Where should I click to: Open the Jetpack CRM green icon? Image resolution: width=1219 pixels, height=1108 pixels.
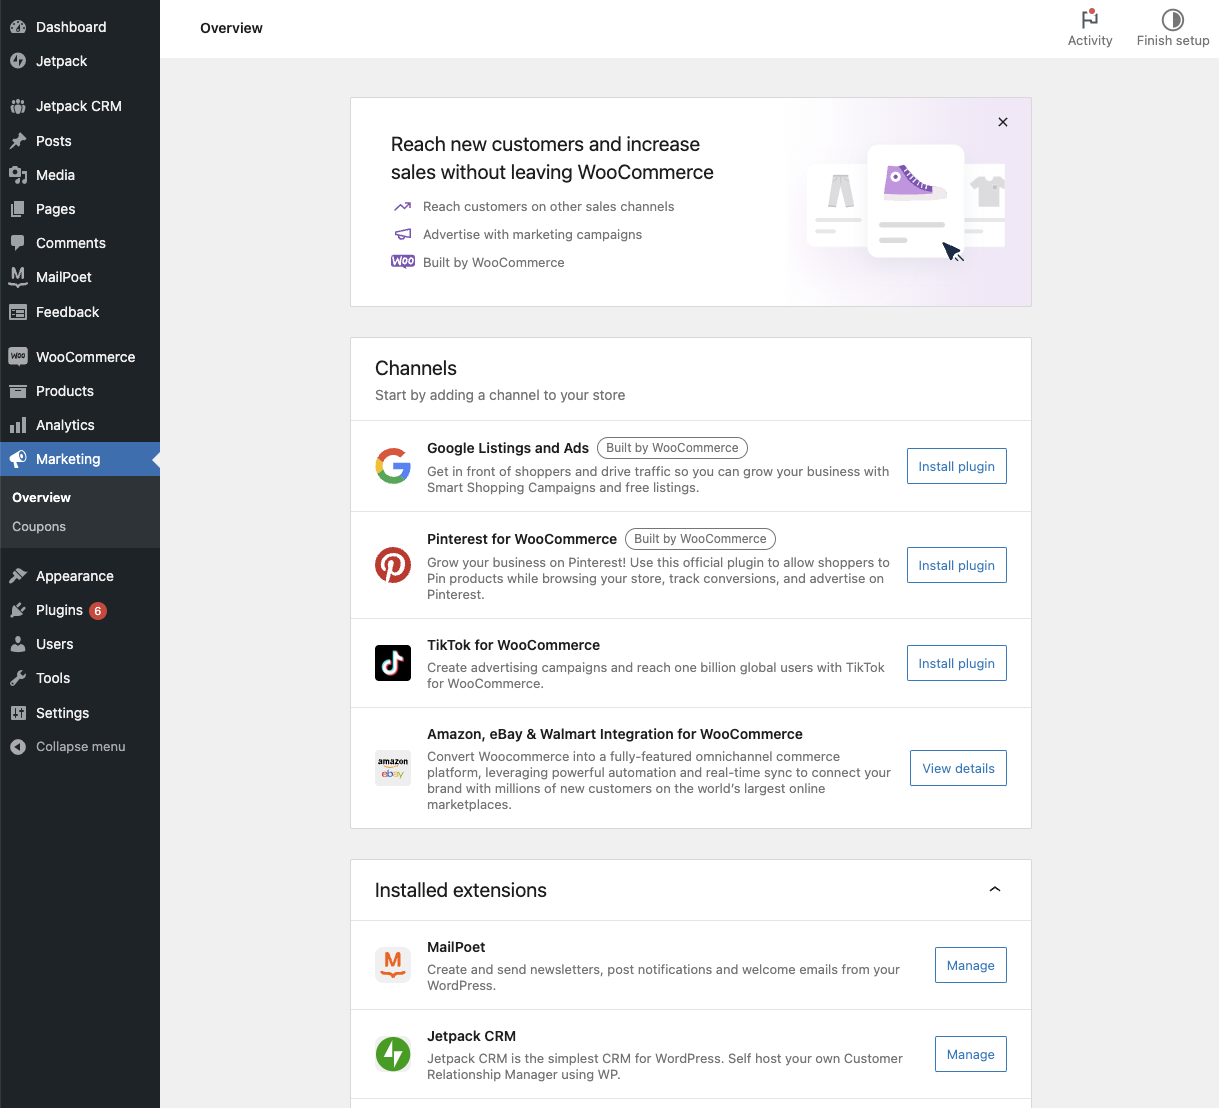(393, 1054)
